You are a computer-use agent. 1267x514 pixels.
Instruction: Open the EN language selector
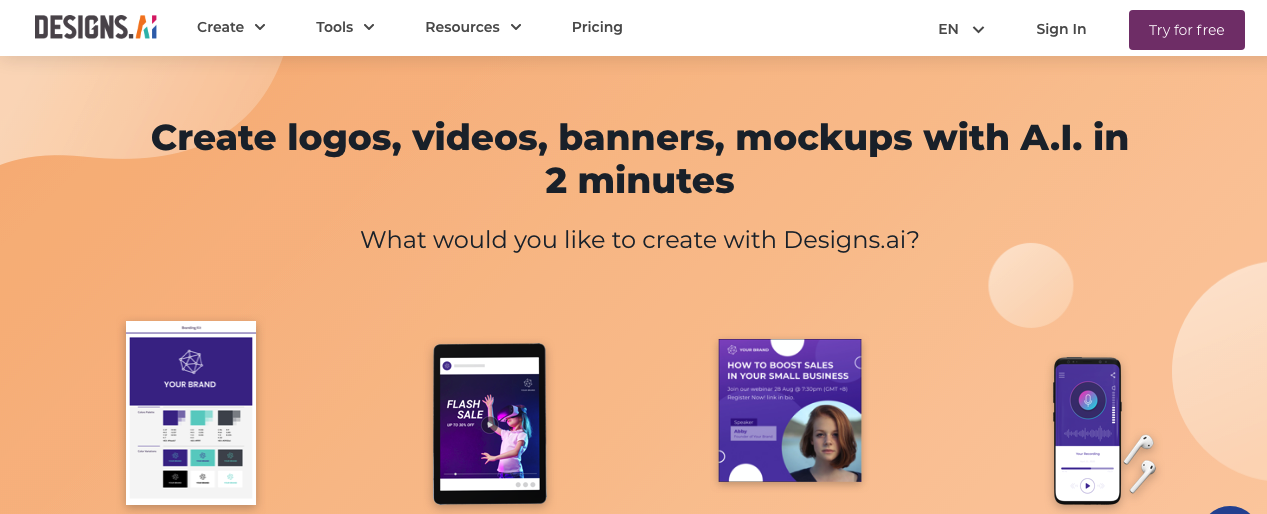tap(961, 29)
